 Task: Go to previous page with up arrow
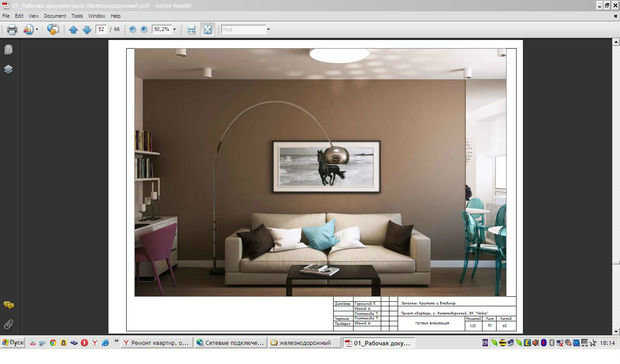click(x=73, y=30)
